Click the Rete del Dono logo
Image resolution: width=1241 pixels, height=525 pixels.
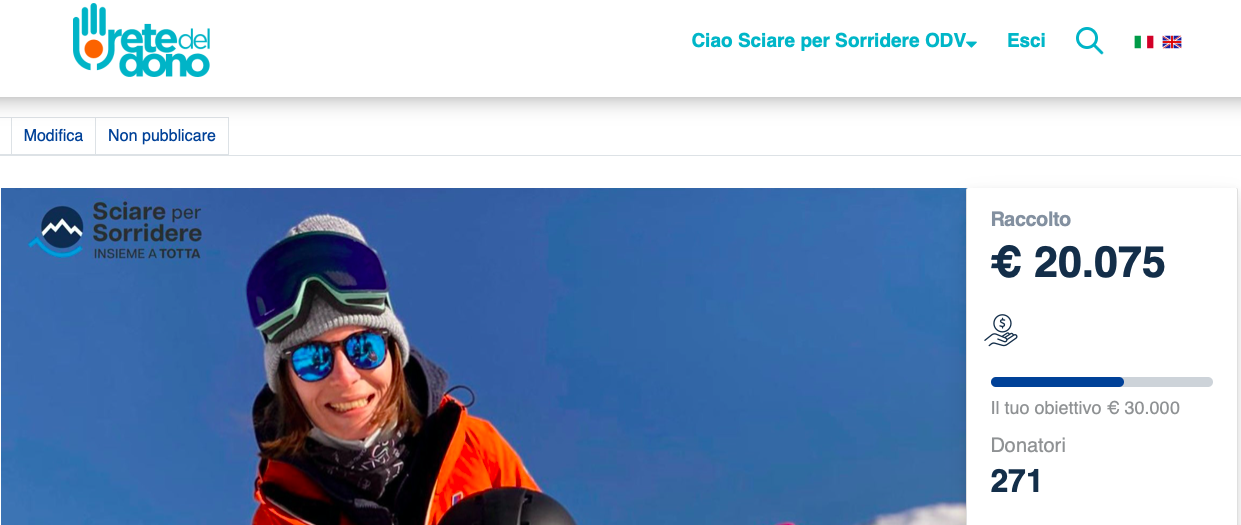point(141,41)
